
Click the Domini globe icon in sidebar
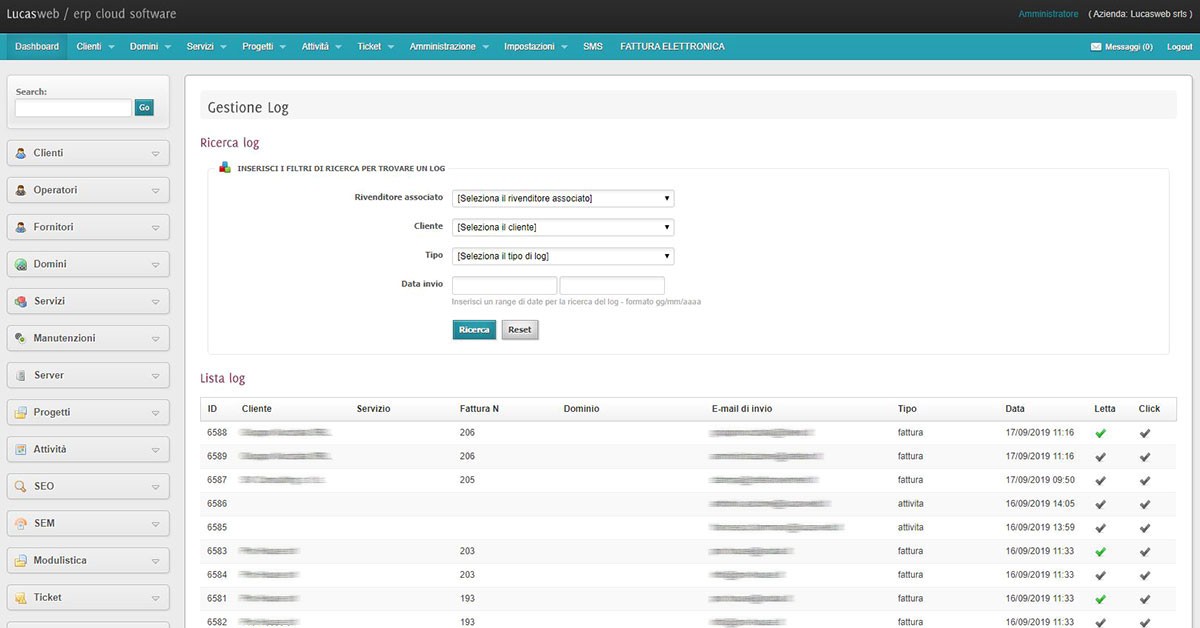coord(21,264)
